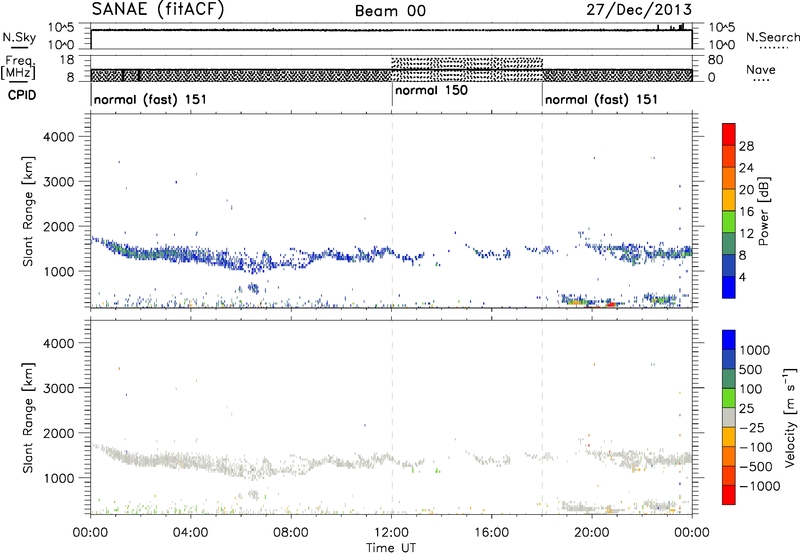The width and height of the screenshot is (800, 554).
Task: Click the red high-power echo near 20:40
Action: [611, 304]
